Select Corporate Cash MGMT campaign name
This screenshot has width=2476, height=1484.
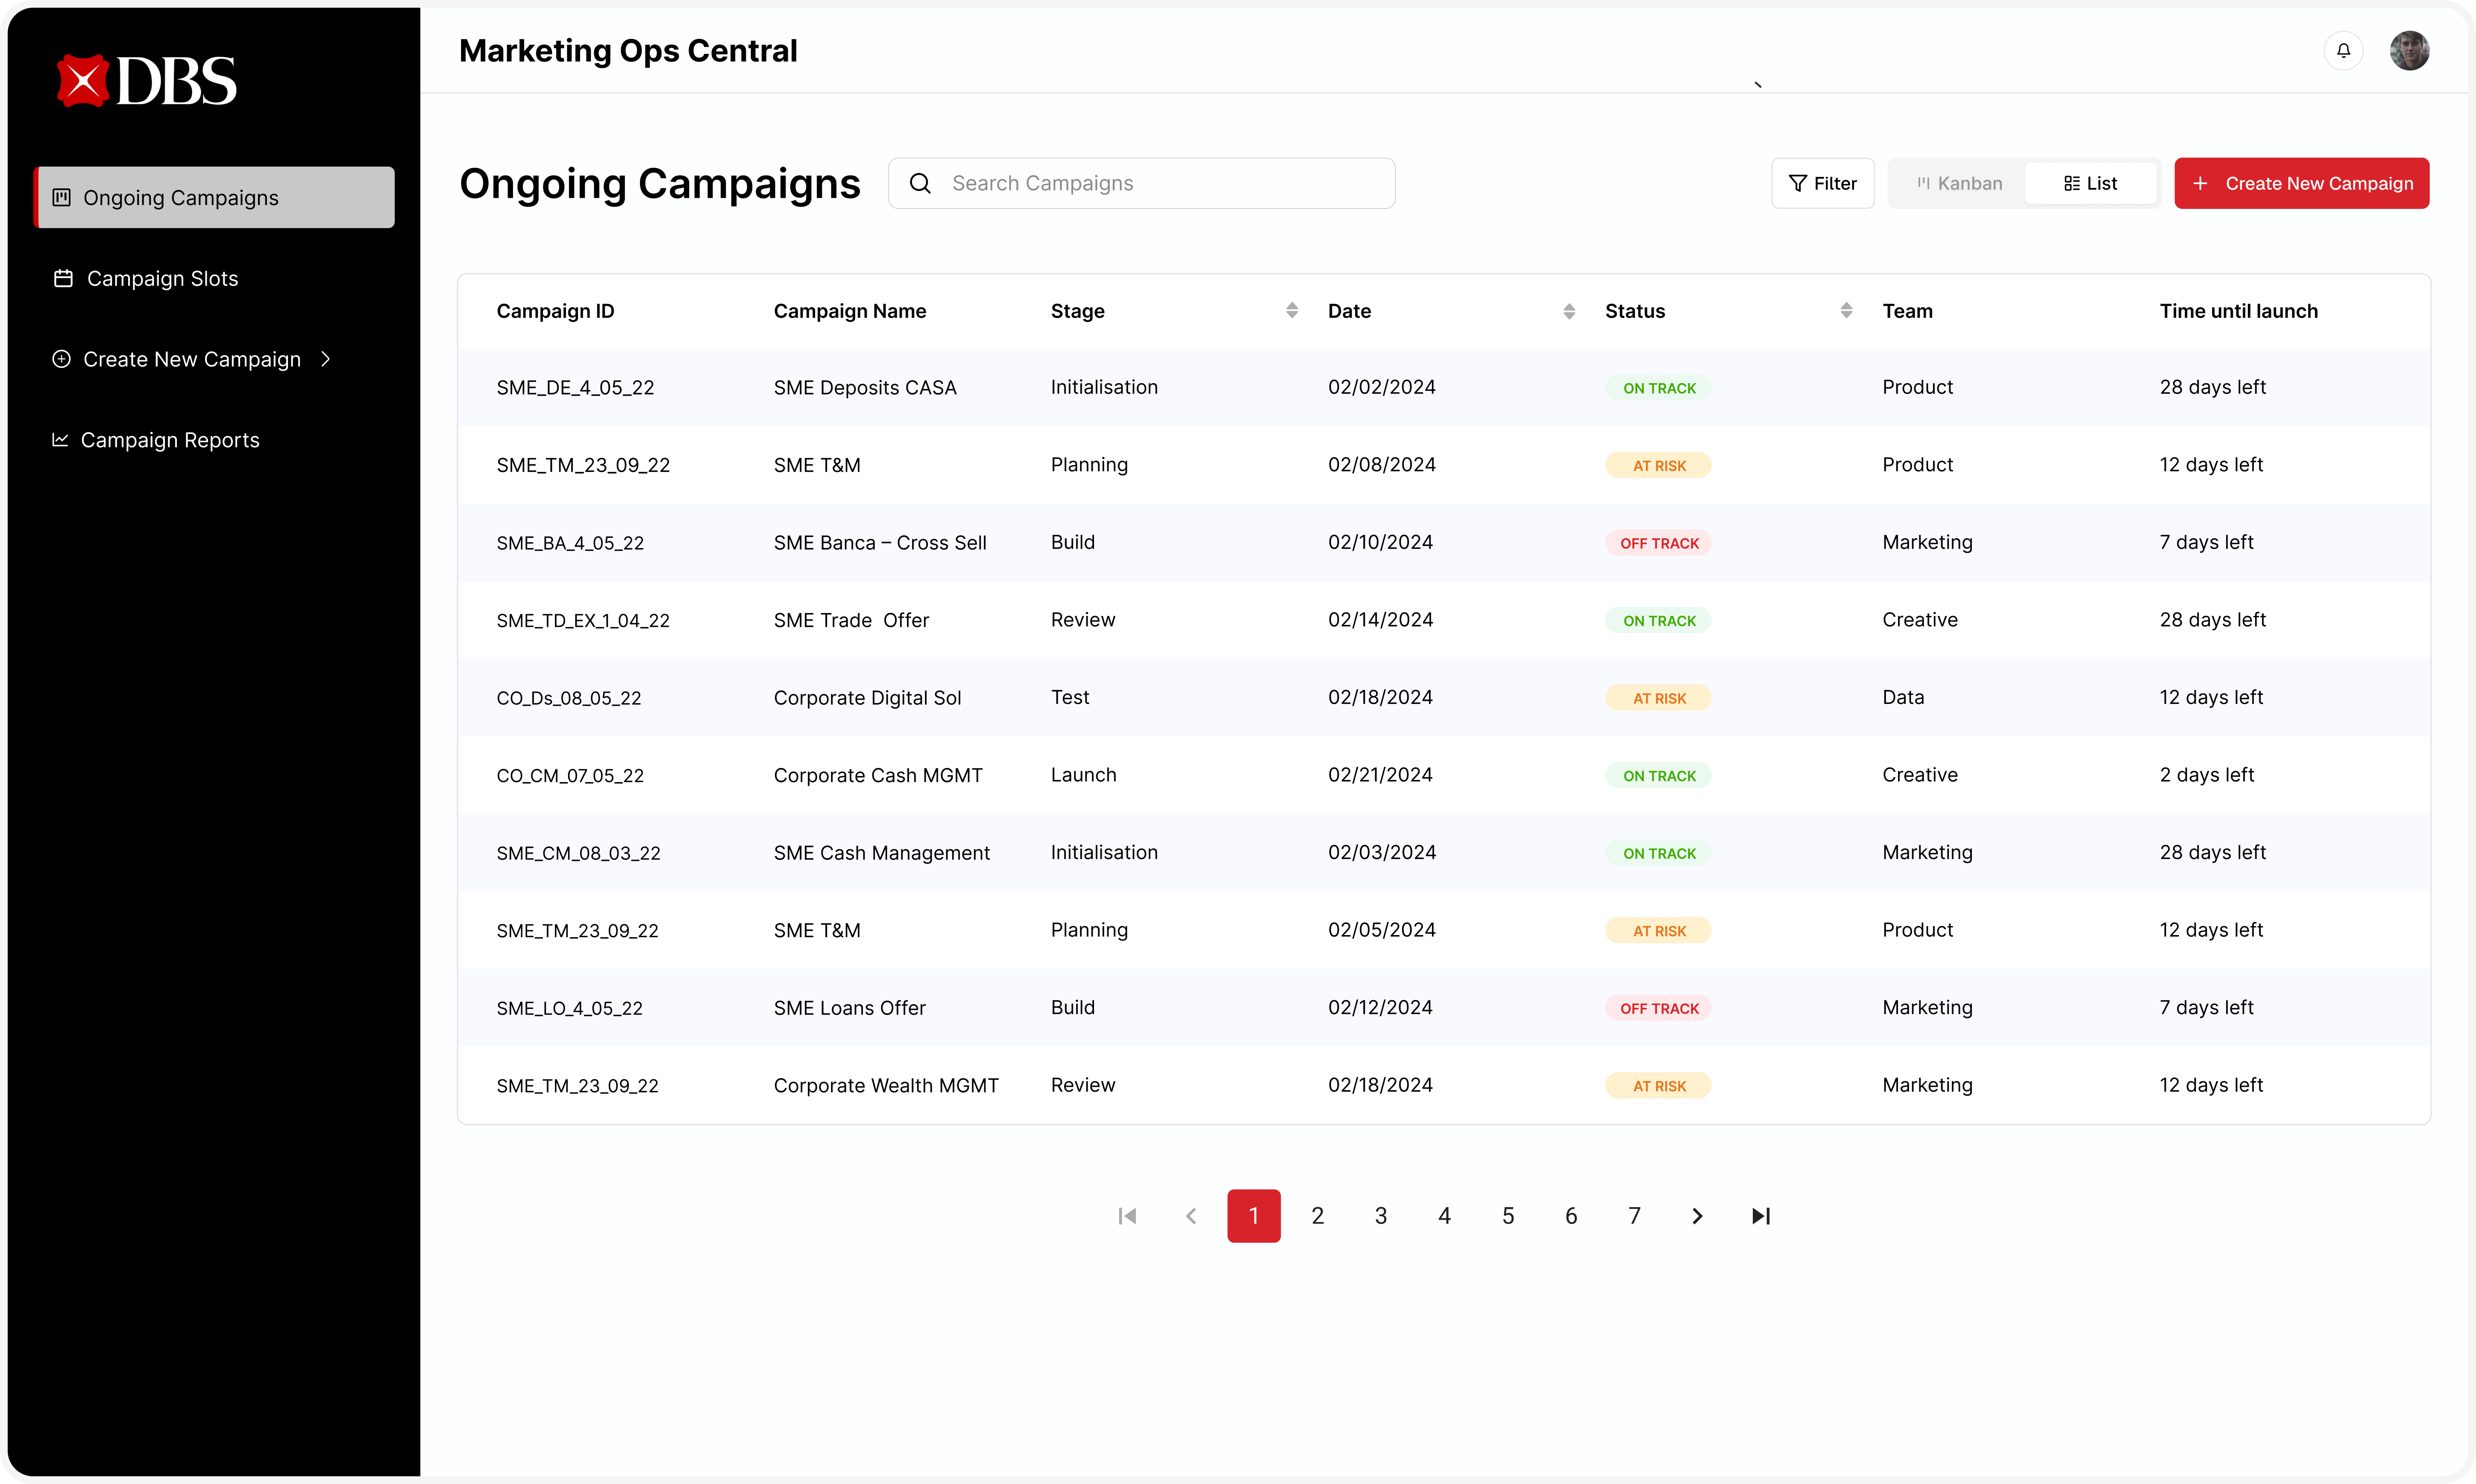pyautogui.click(x=878, y=776)
